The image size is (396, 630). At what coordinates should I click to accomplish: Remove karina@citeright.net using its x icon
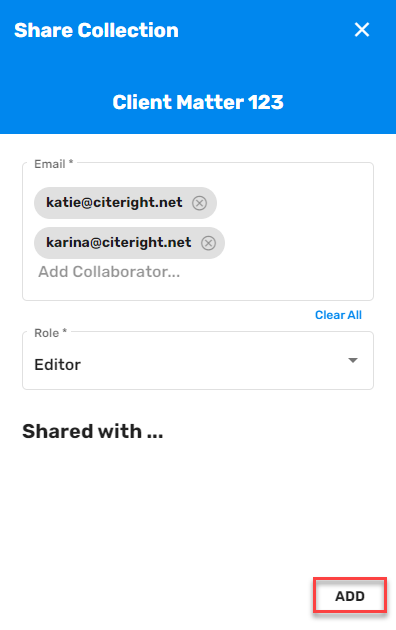pos(208,243)
